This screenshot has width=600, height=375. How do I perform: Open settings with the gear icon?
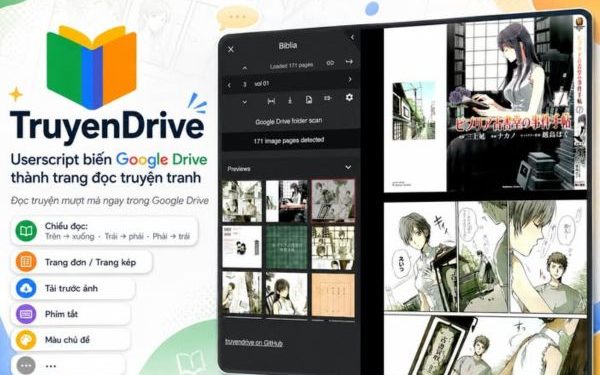[x=349, y=97]
